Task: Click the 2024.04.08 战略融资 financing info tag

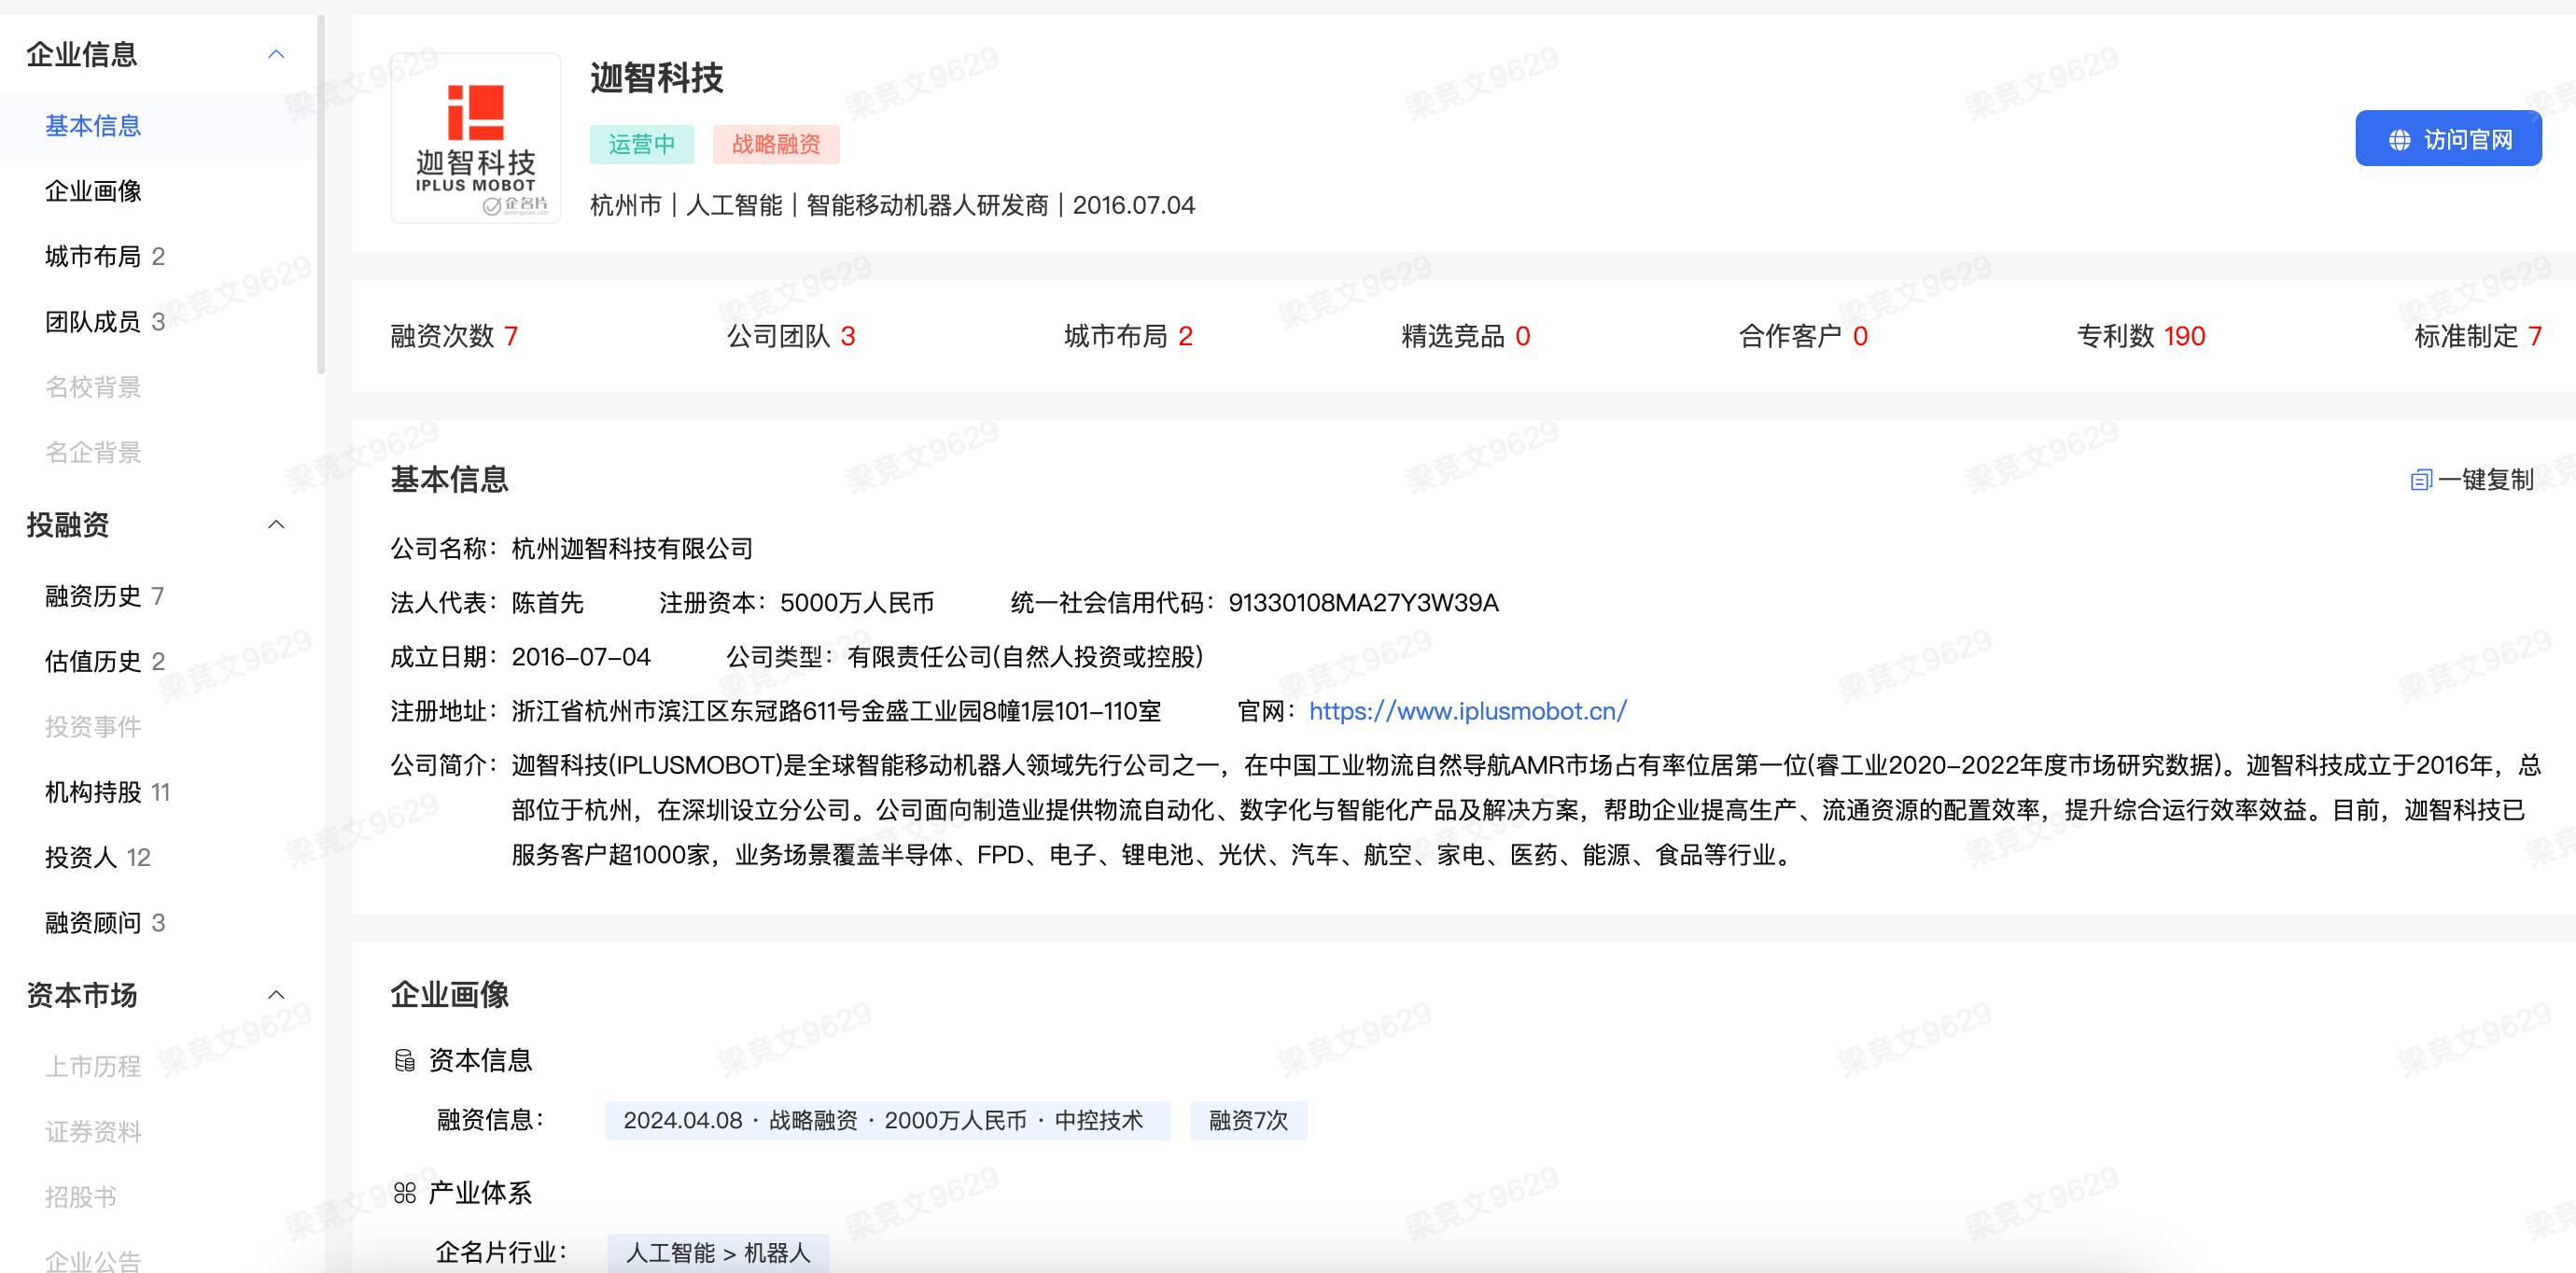Action: click(x=887, y=1120)
